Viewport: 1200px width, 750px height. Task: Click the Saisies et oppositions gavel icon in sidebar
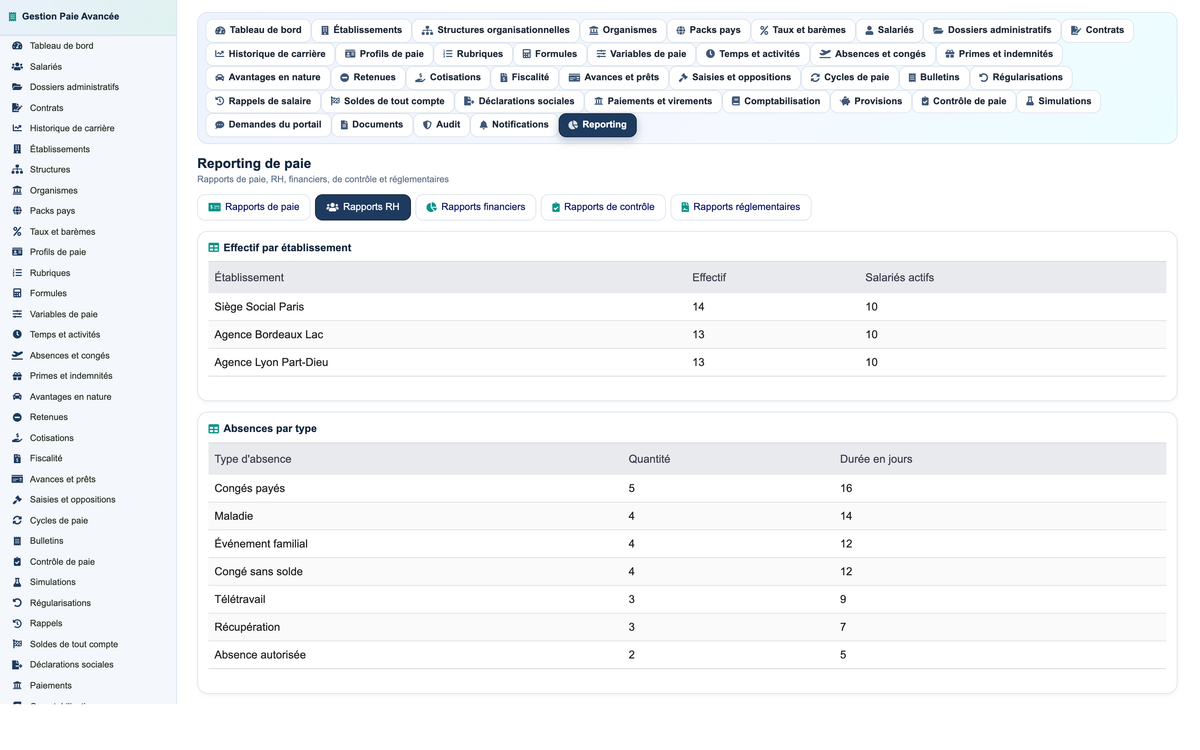point(17,500)
